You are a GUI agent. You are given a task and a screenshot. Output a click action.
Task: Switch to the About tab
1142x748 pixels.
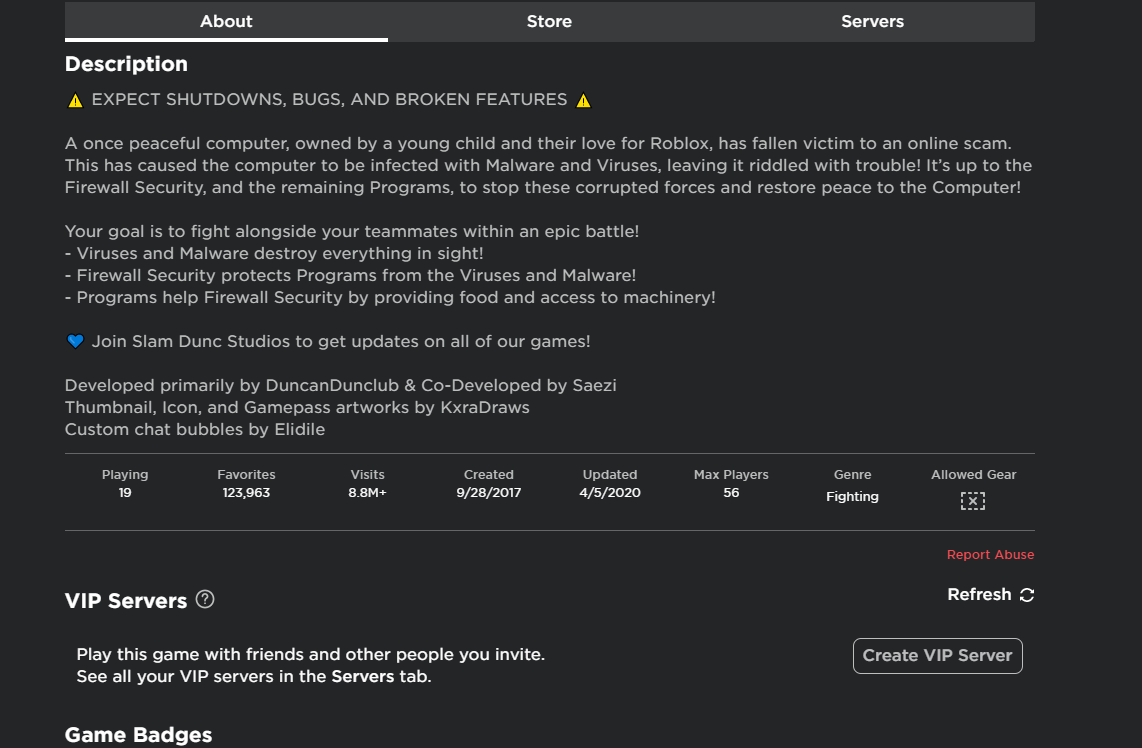click(x=226, y=21)
